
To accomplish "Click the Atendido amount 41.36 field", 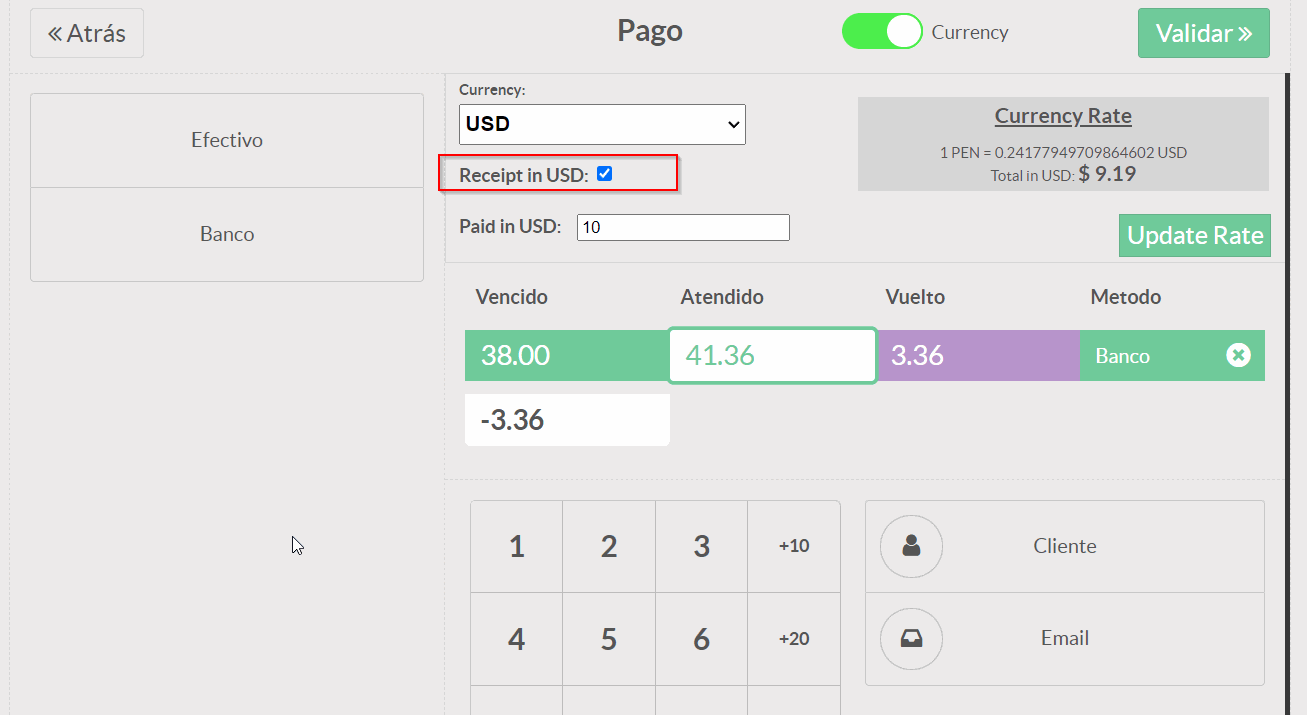I will (772, 355).
